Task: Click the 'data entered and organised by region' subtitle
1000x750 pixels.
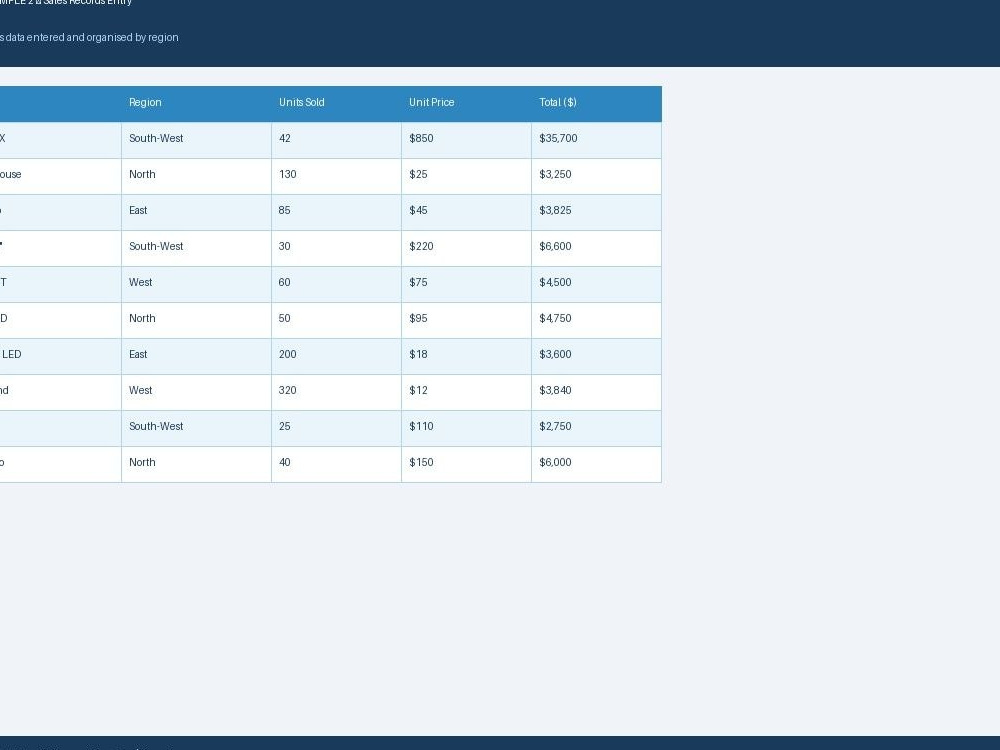Action: pyautogui.click(x=92, y=38)
